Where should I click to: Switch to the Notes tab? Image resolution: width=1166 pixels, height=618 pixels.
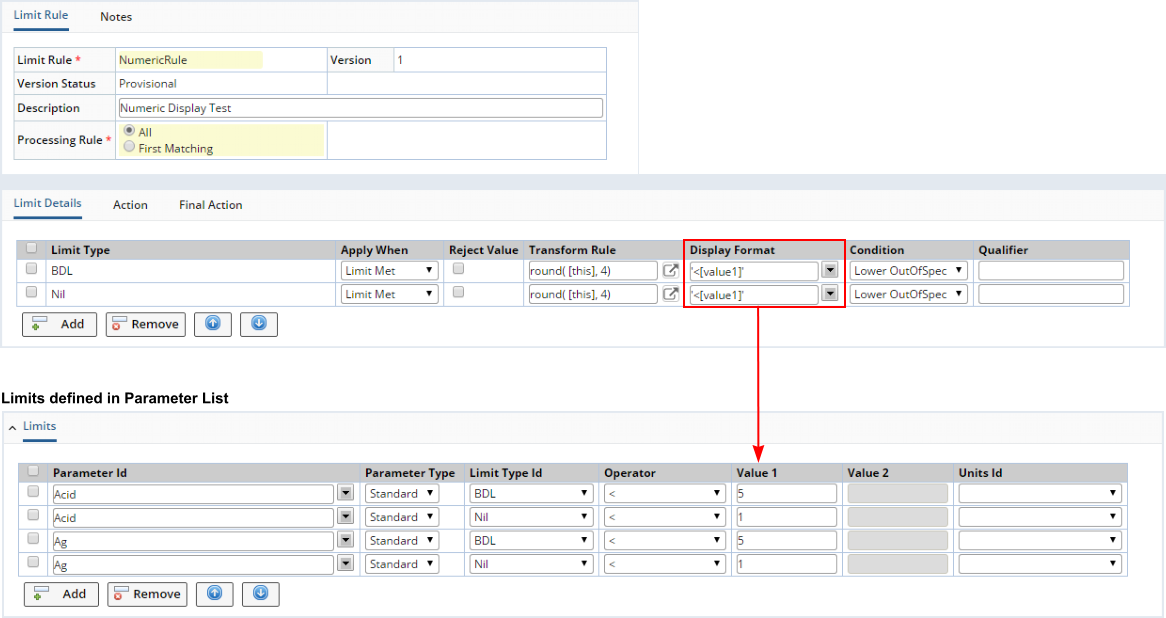click(116, 16)
